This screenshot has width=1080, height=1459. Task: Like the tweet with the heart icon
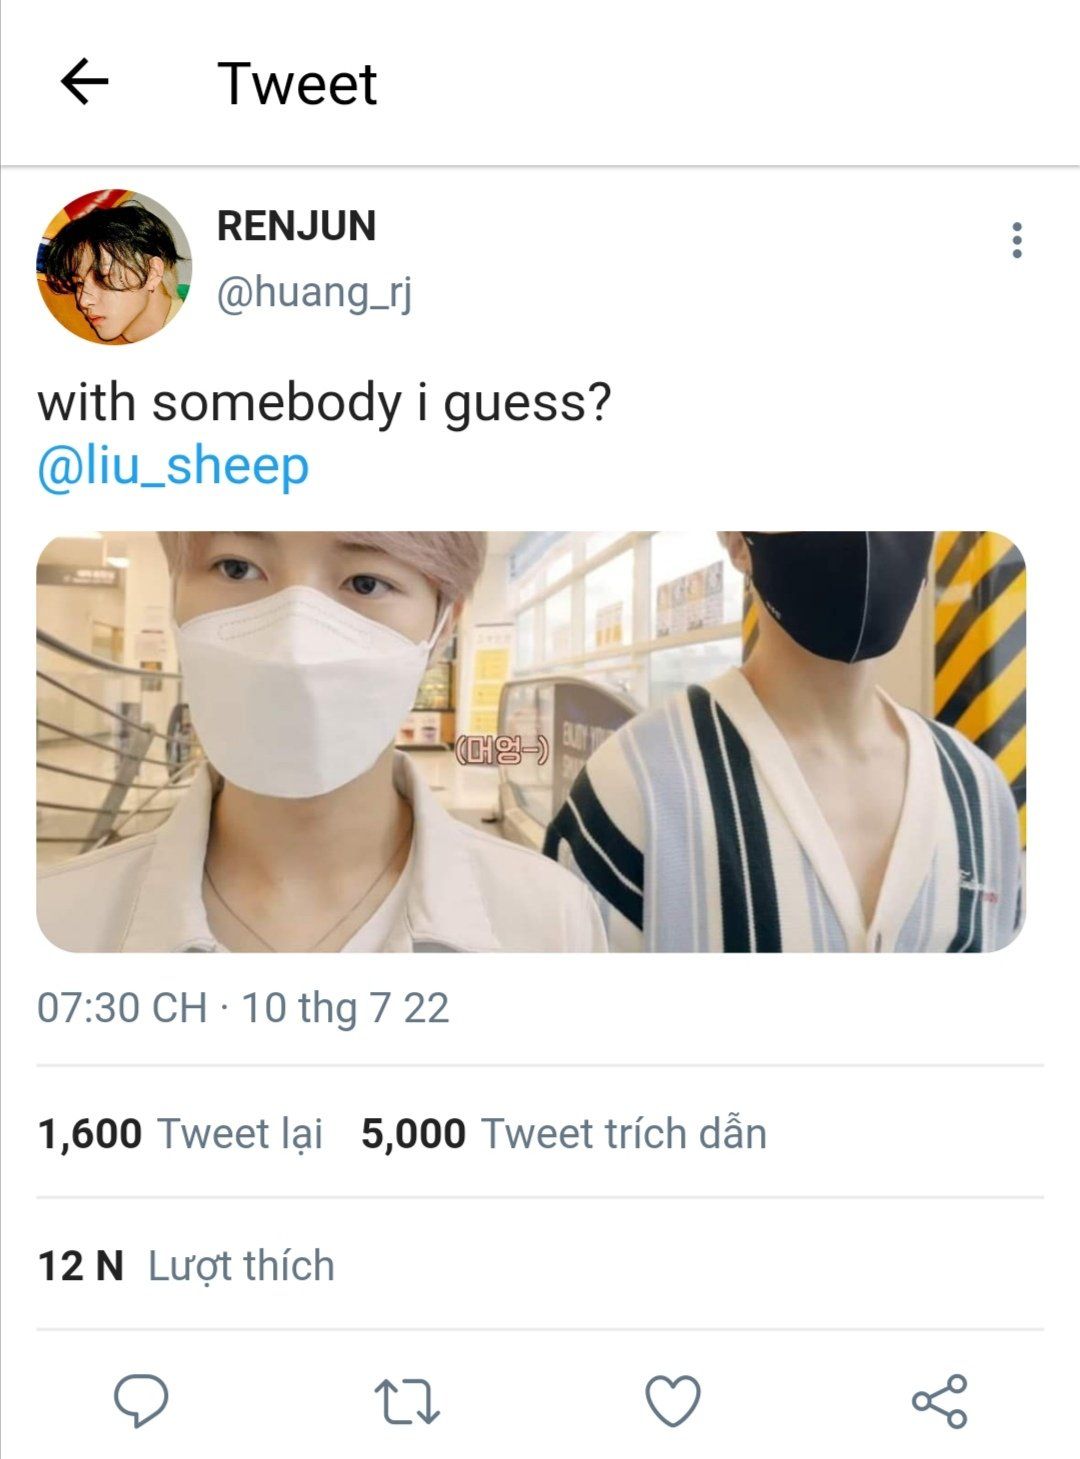(x=673, y=1400)
